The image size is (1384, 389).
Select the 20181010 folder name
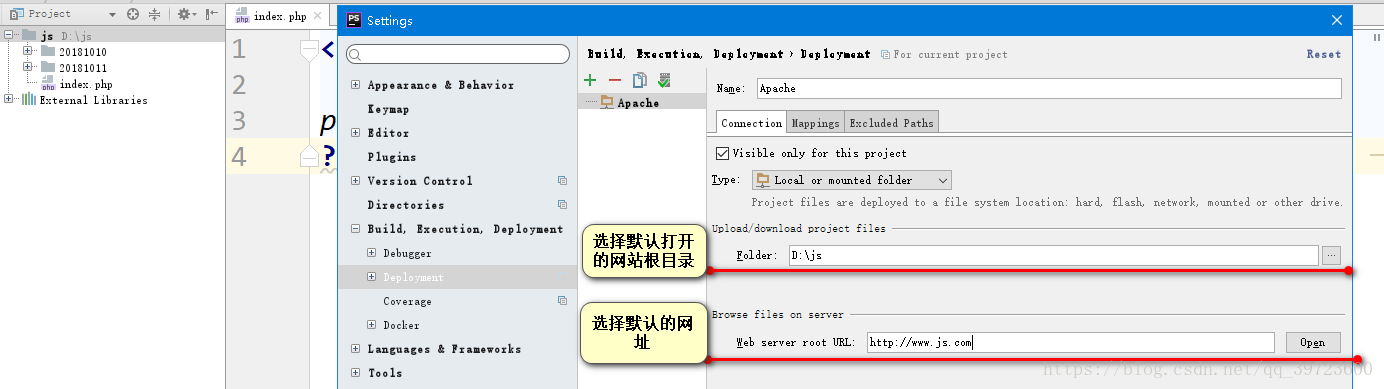(82, 51)
